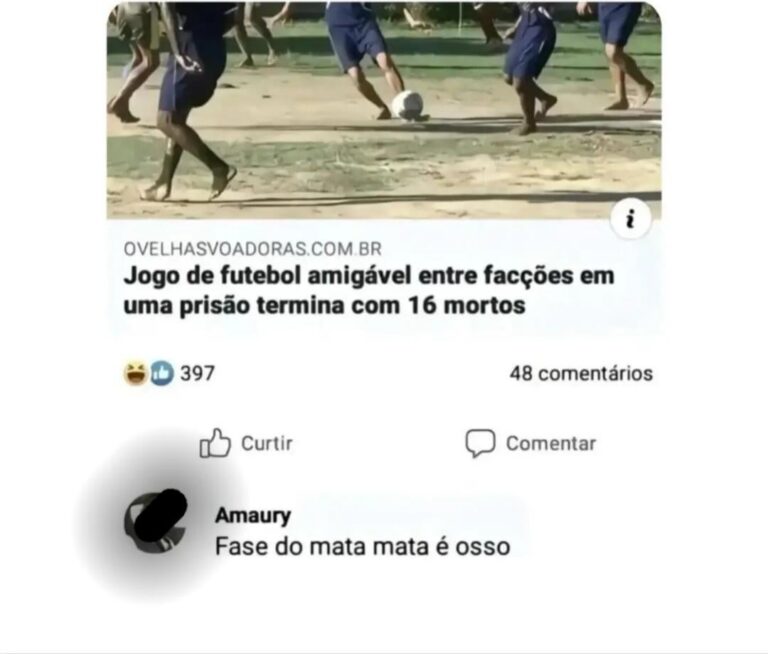Click the info "i" icon on link preview
Viewport: 768px width, 654px height.
pyautogui.click(x=630, y=218)
